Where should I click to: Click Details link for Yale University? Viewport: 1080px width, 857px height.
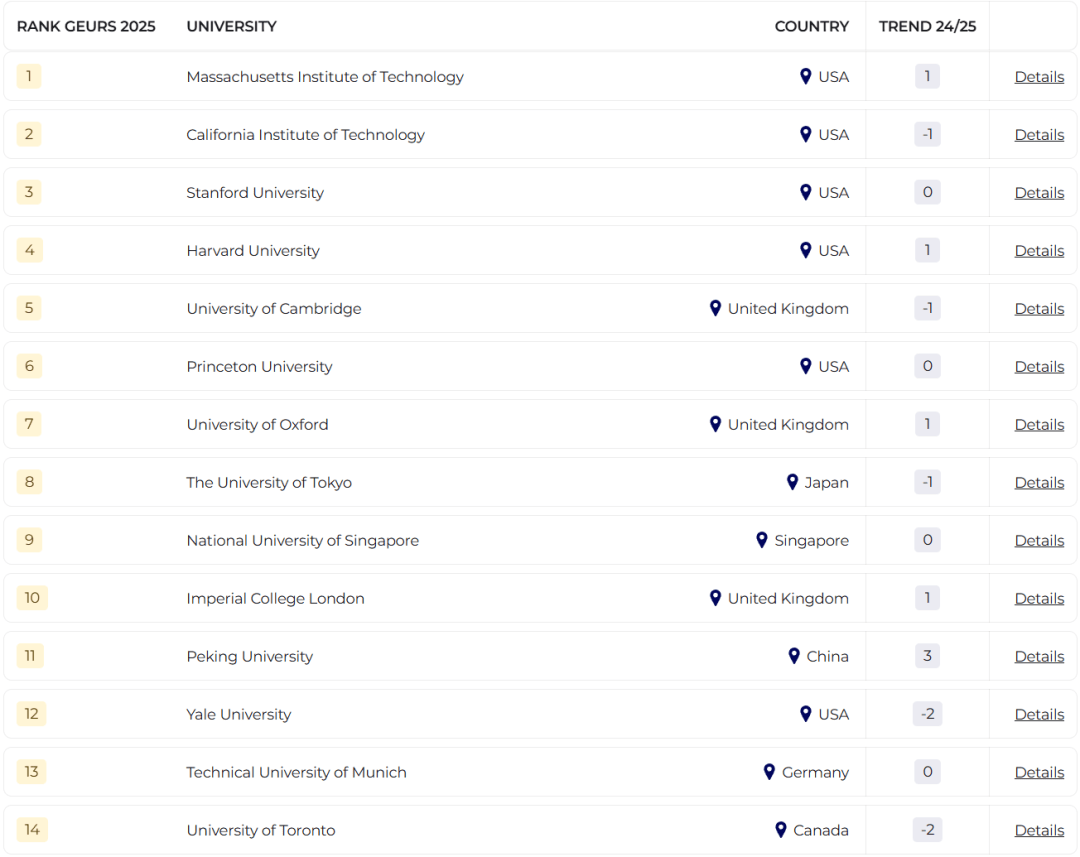click(x=1039, y=714)
